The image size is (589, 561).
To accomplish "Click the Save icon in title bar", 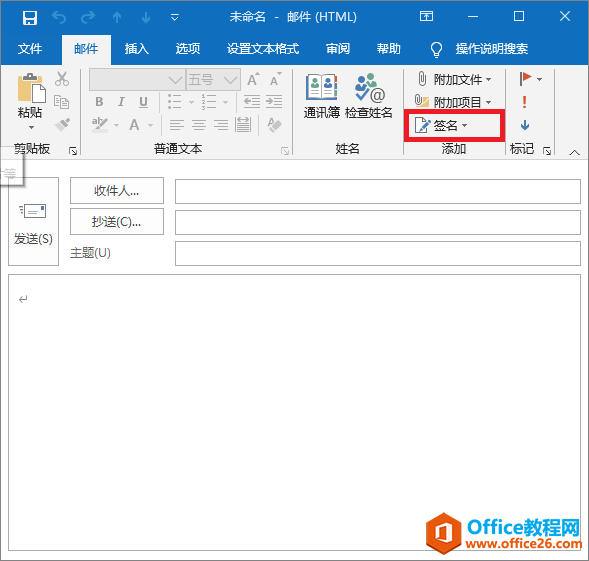I will click(x=30, y=17).
